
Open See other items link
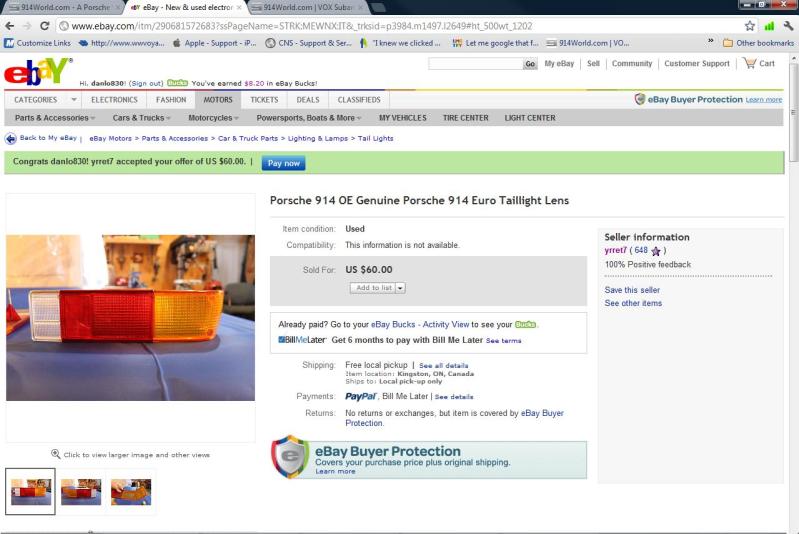click(x=633, y=303)
